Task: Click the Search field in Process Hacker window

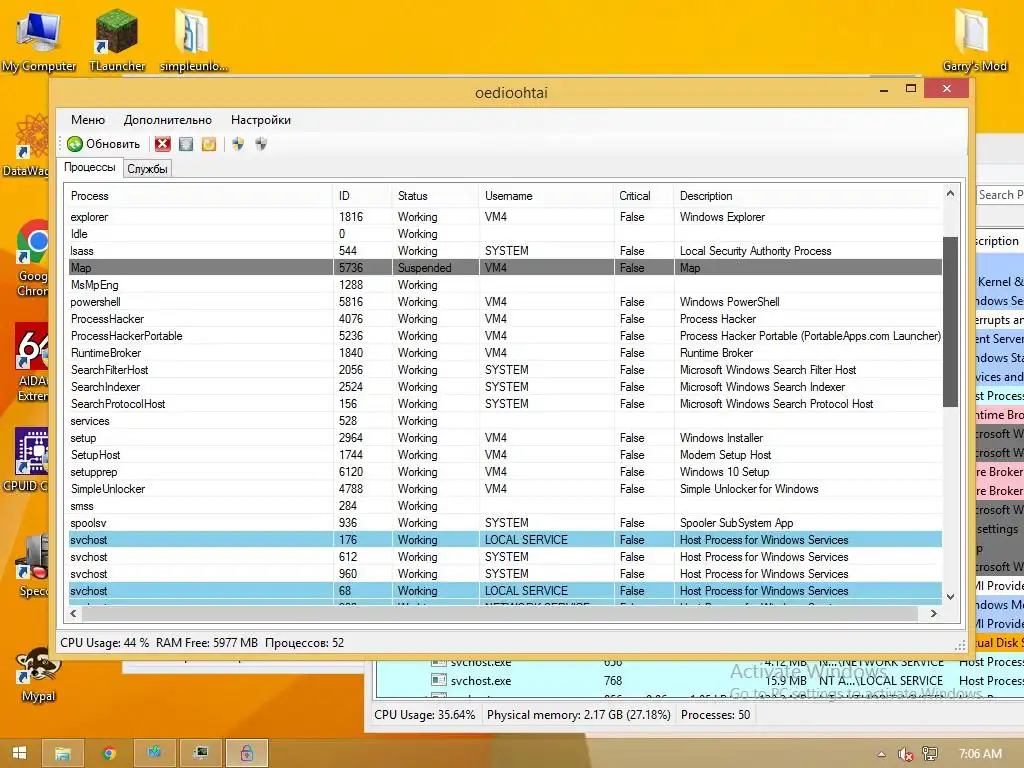Action: click(x=1000, y=195)
